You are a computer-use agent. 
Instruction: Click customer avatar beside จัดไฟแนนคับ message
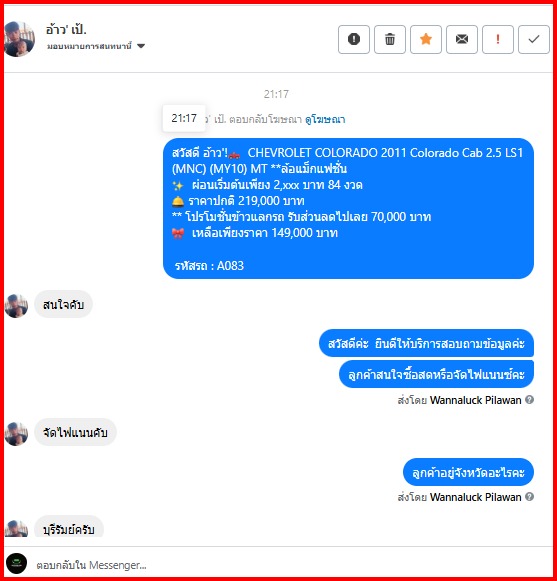(x=16, y=434)
